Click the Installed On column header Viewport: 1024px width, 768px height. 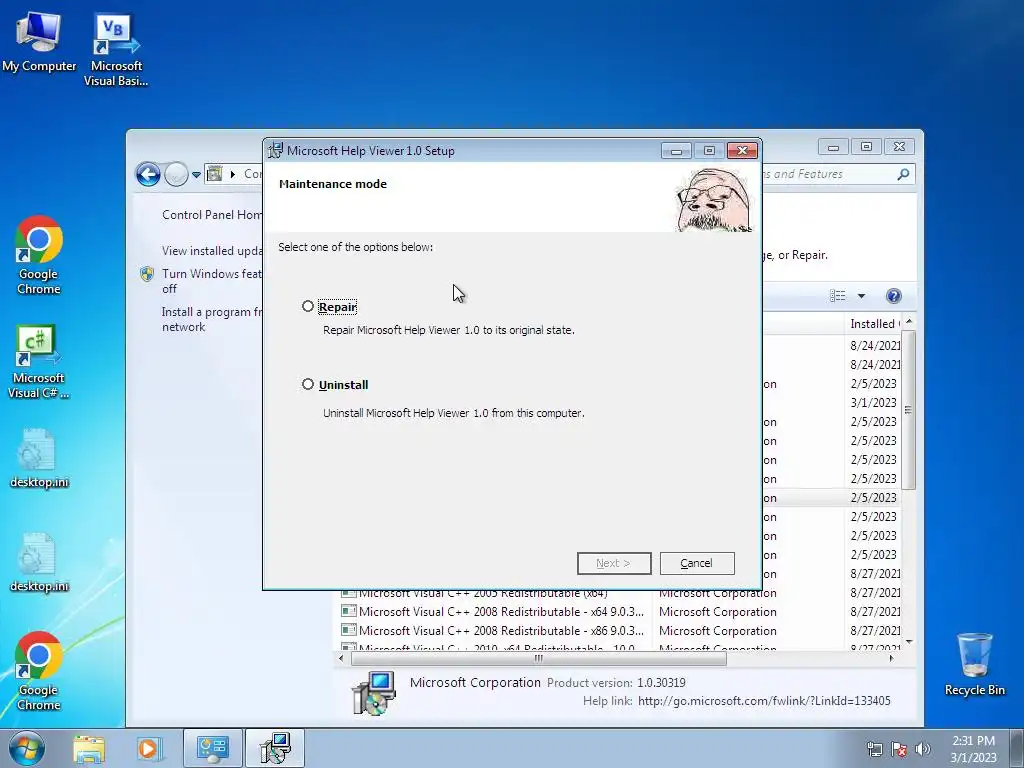[874, 324]
